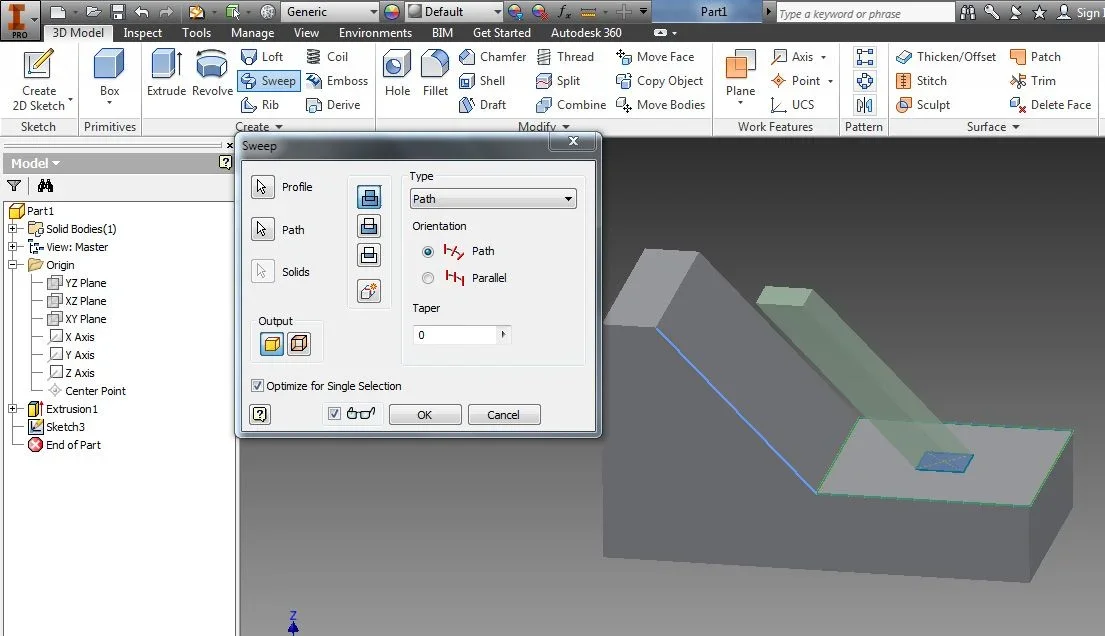This screenshot has height=636, width=1105.
Task: Open the Taper value flyout arrow
Action: [x=503, y=334]
